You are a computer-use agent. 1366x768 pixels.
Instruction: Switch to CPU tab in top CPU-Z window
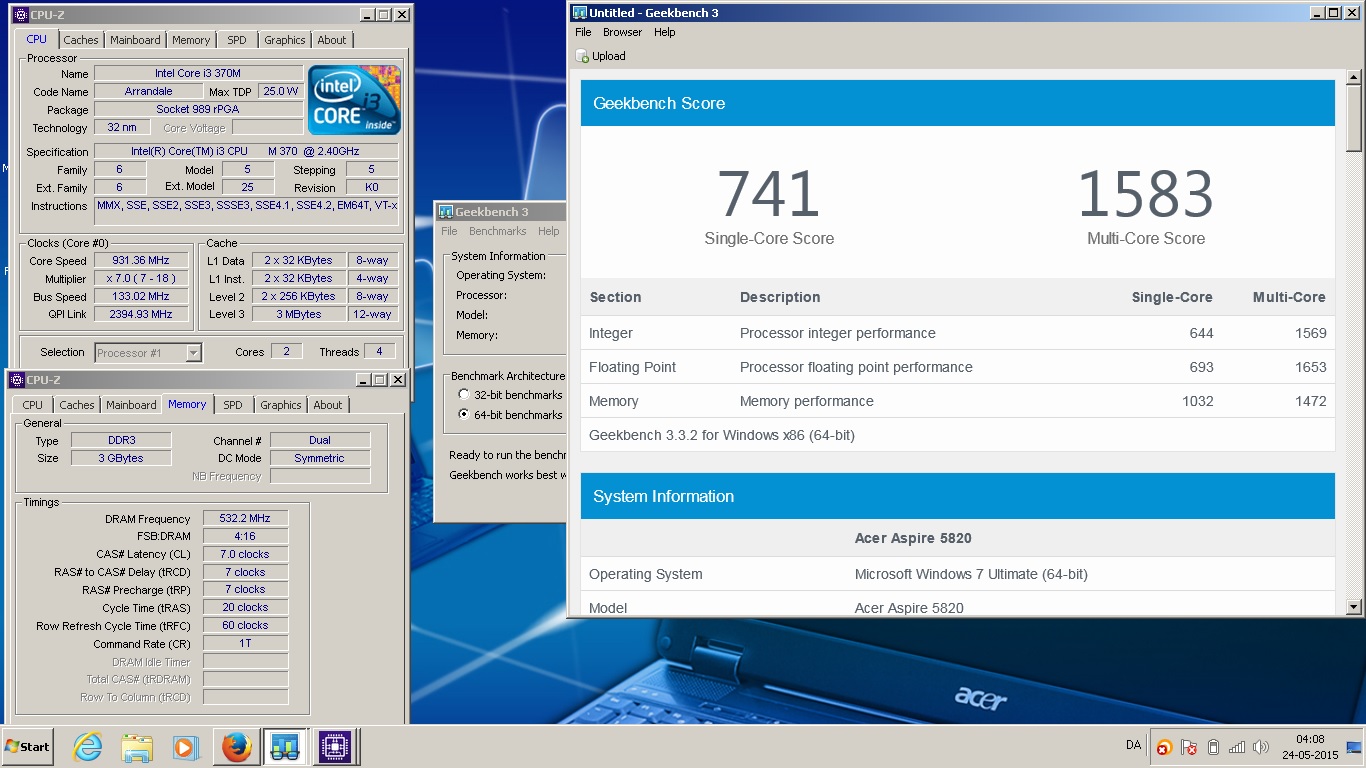36,39
